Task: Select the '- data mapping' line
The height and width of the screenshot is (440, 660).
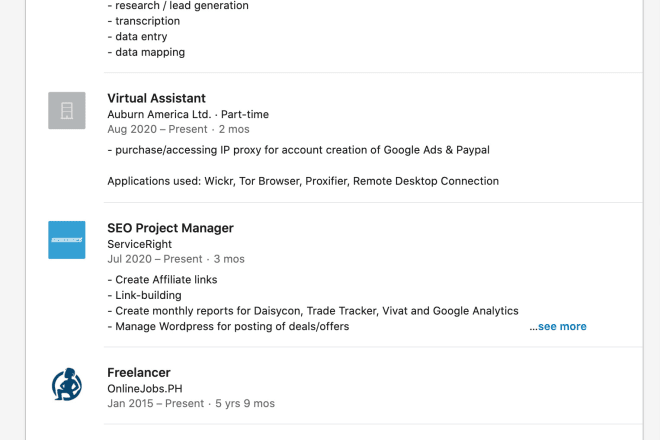Action: coord(146,52)
